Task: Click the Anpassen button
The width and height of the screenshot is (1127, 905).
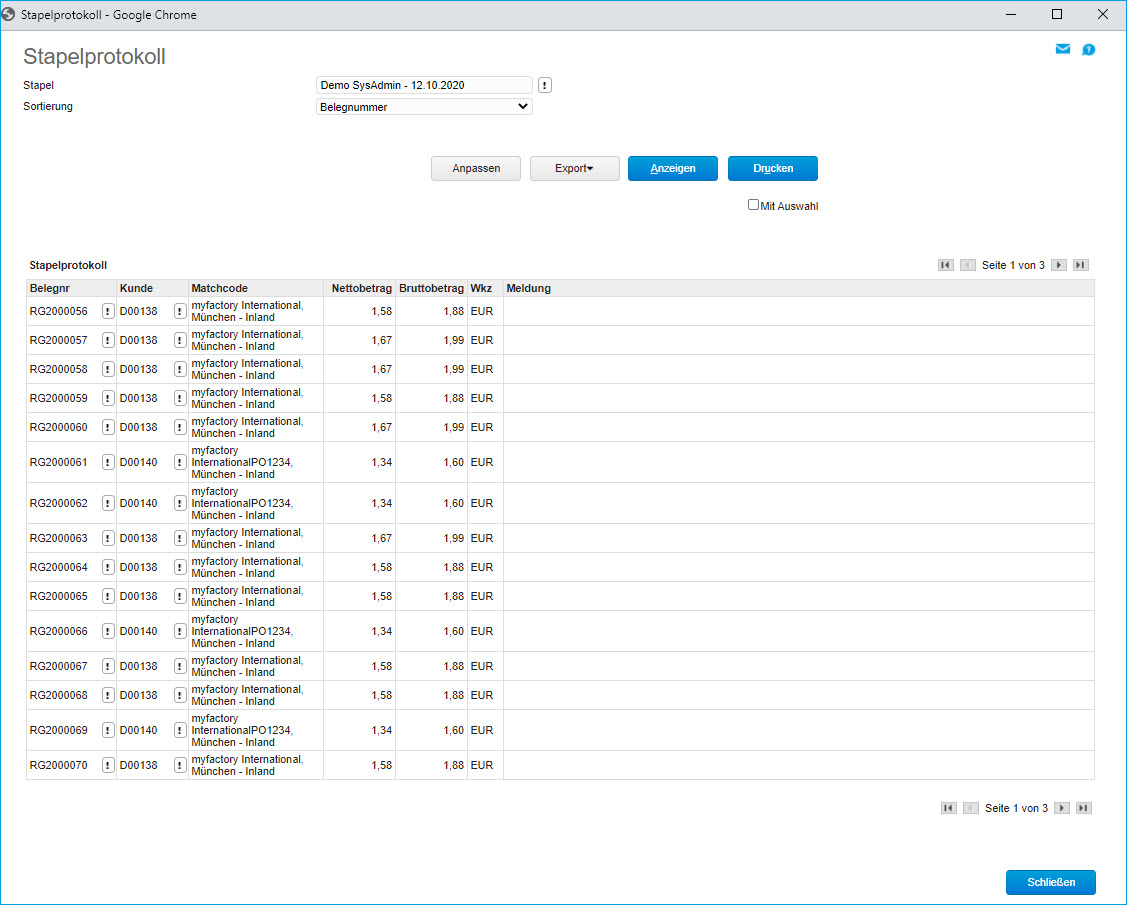Action: pyautogui.click(x=476, y=169)
